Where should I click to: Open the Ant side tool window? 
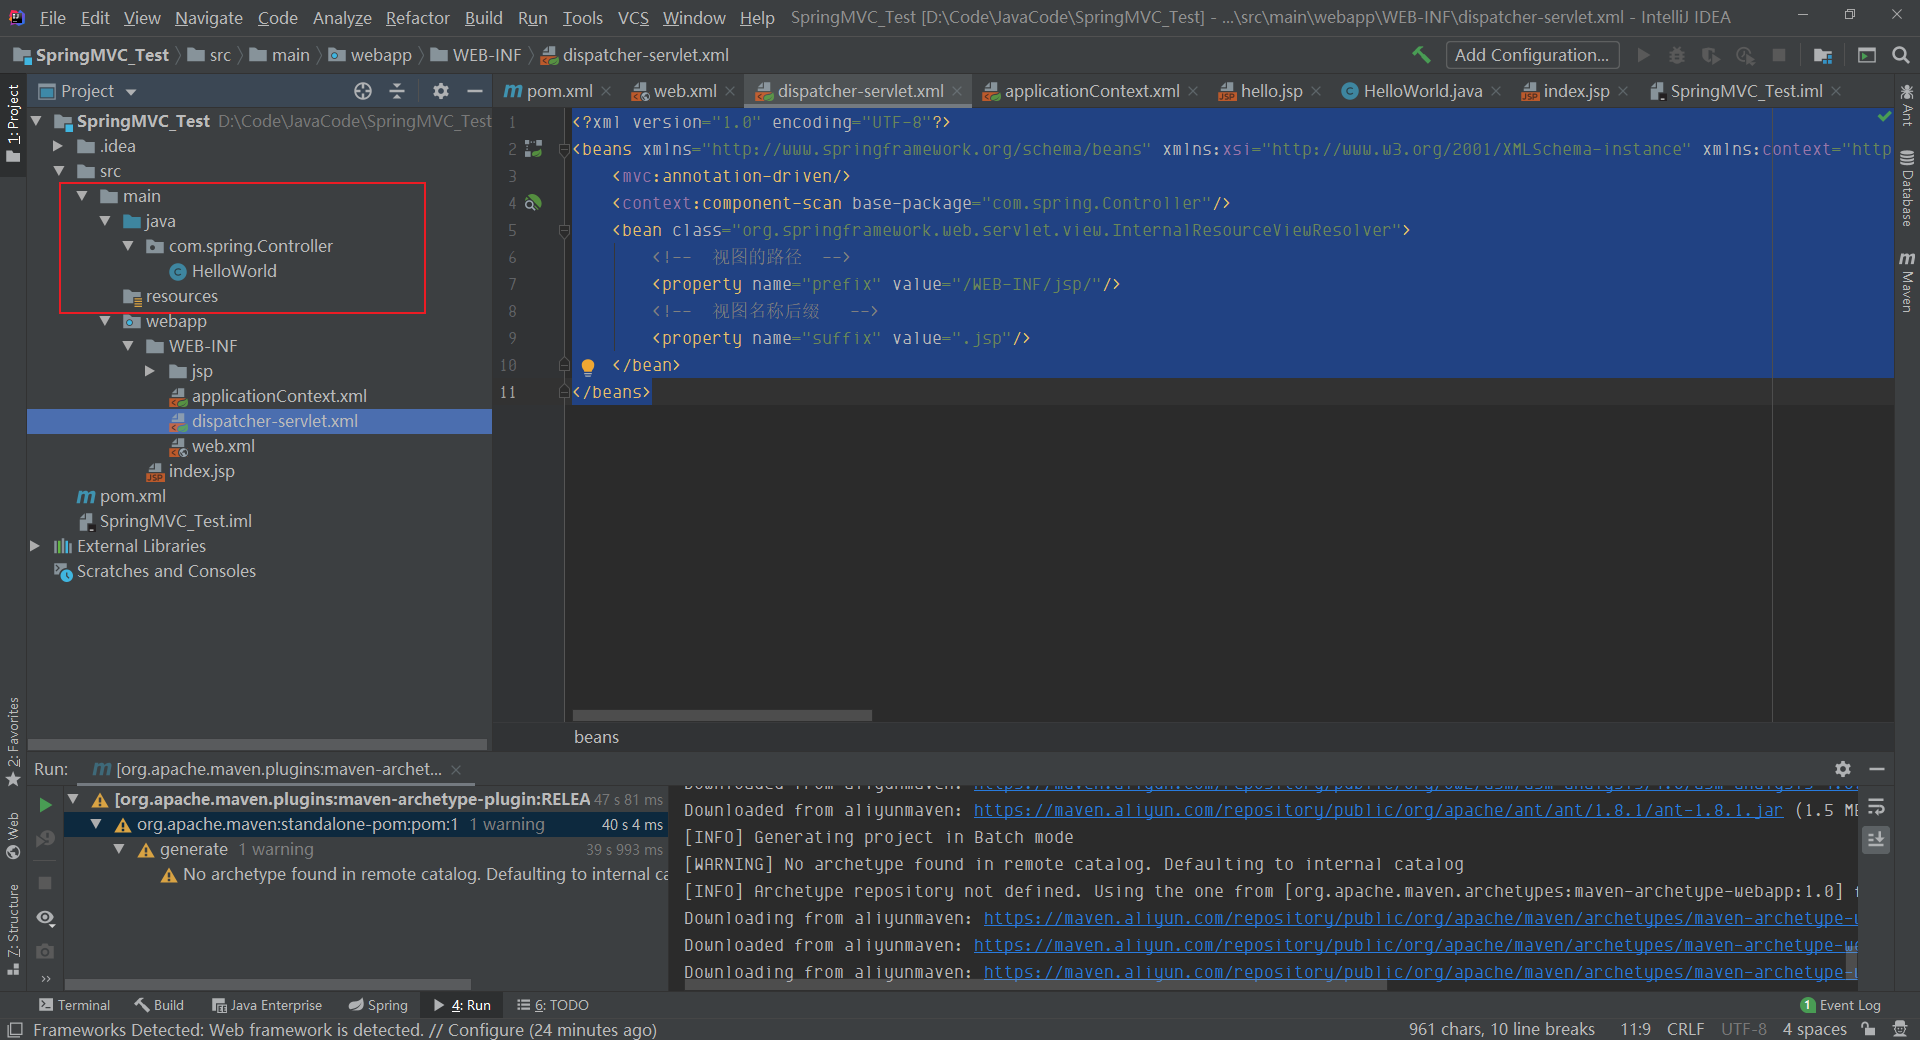pyautogui.click(x=1907, y=106)
